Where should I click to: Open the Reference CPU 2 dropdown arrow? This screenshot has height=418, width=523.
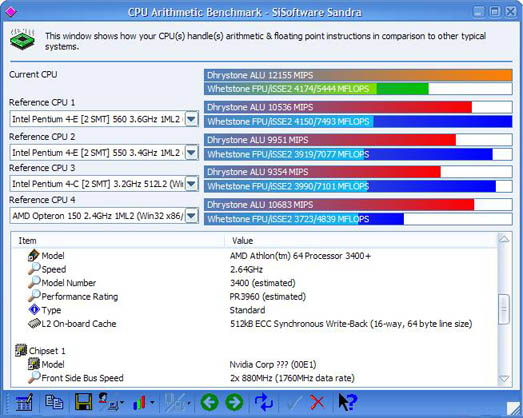pyautogui.click(x=191, y=152)
